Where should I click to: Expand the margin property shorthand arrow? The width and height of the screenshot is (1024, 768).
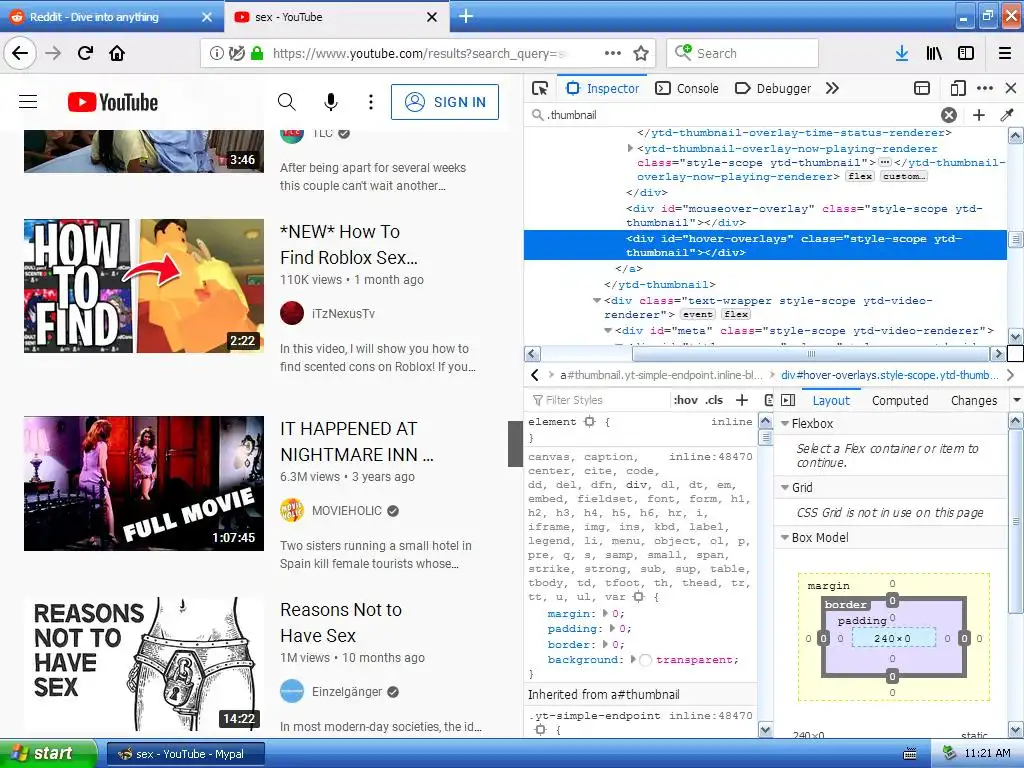tap(605, 613)
